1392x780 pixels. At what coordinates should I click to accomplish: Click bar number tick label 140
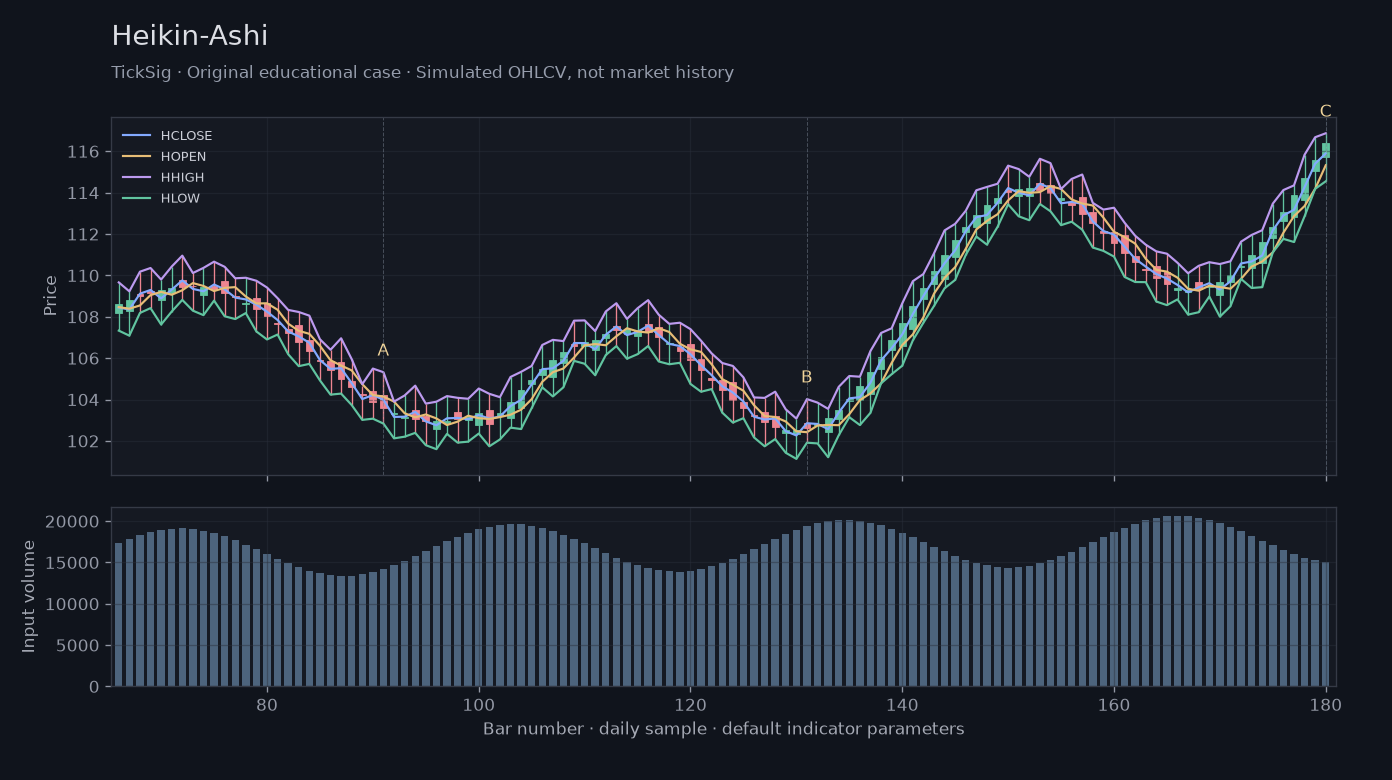coord(902,703)
